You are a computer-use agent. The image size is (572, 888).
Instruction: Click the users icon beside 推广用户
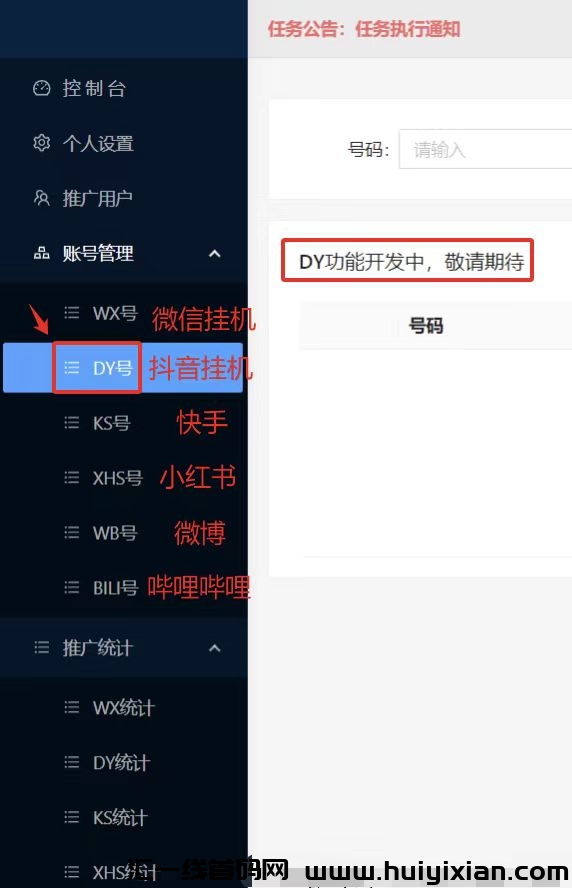[x=41, y=198]
